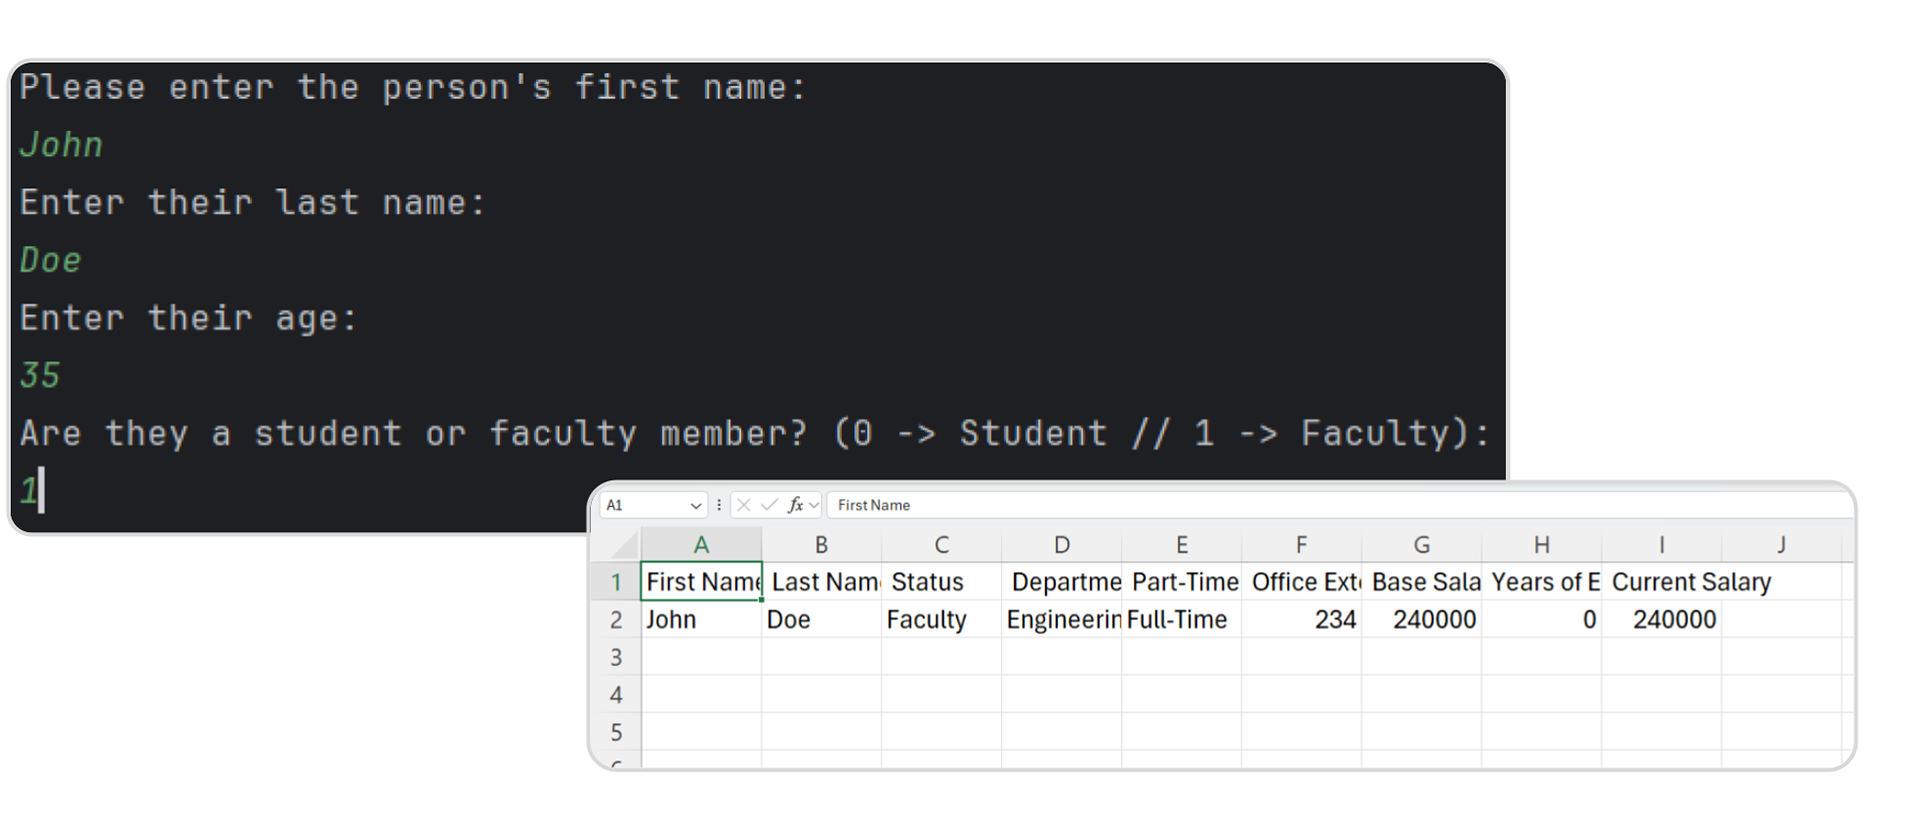Click the Name Box showing A1

point(642,505)
